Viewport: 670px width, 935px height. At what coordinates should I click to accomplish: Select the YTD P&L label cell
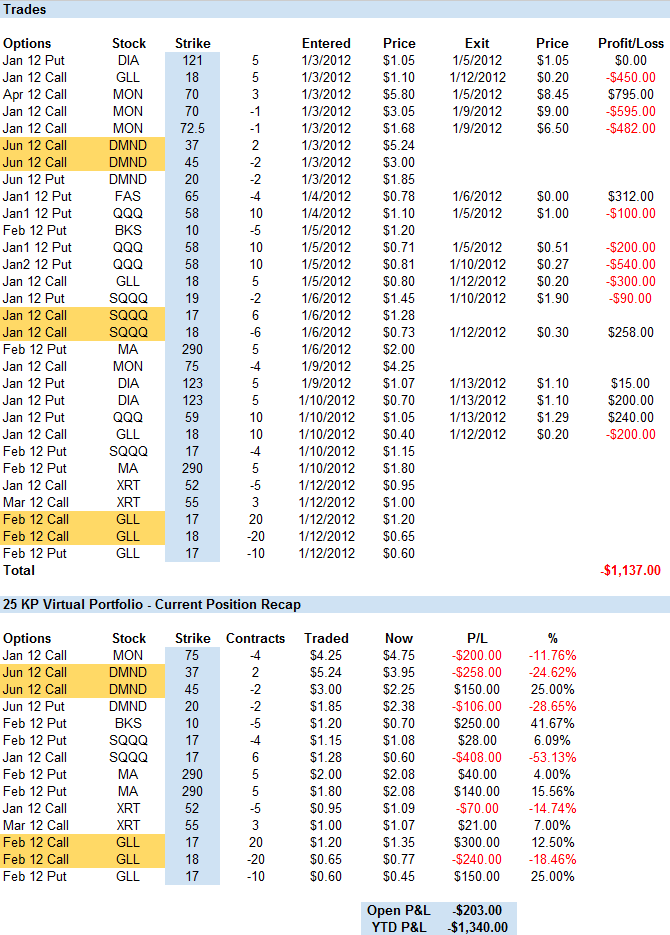[400, 926]
